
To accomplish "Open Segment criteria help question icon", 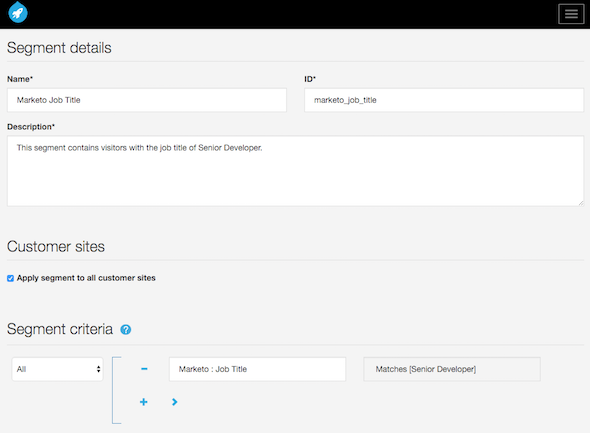I will tap(126, 330).
